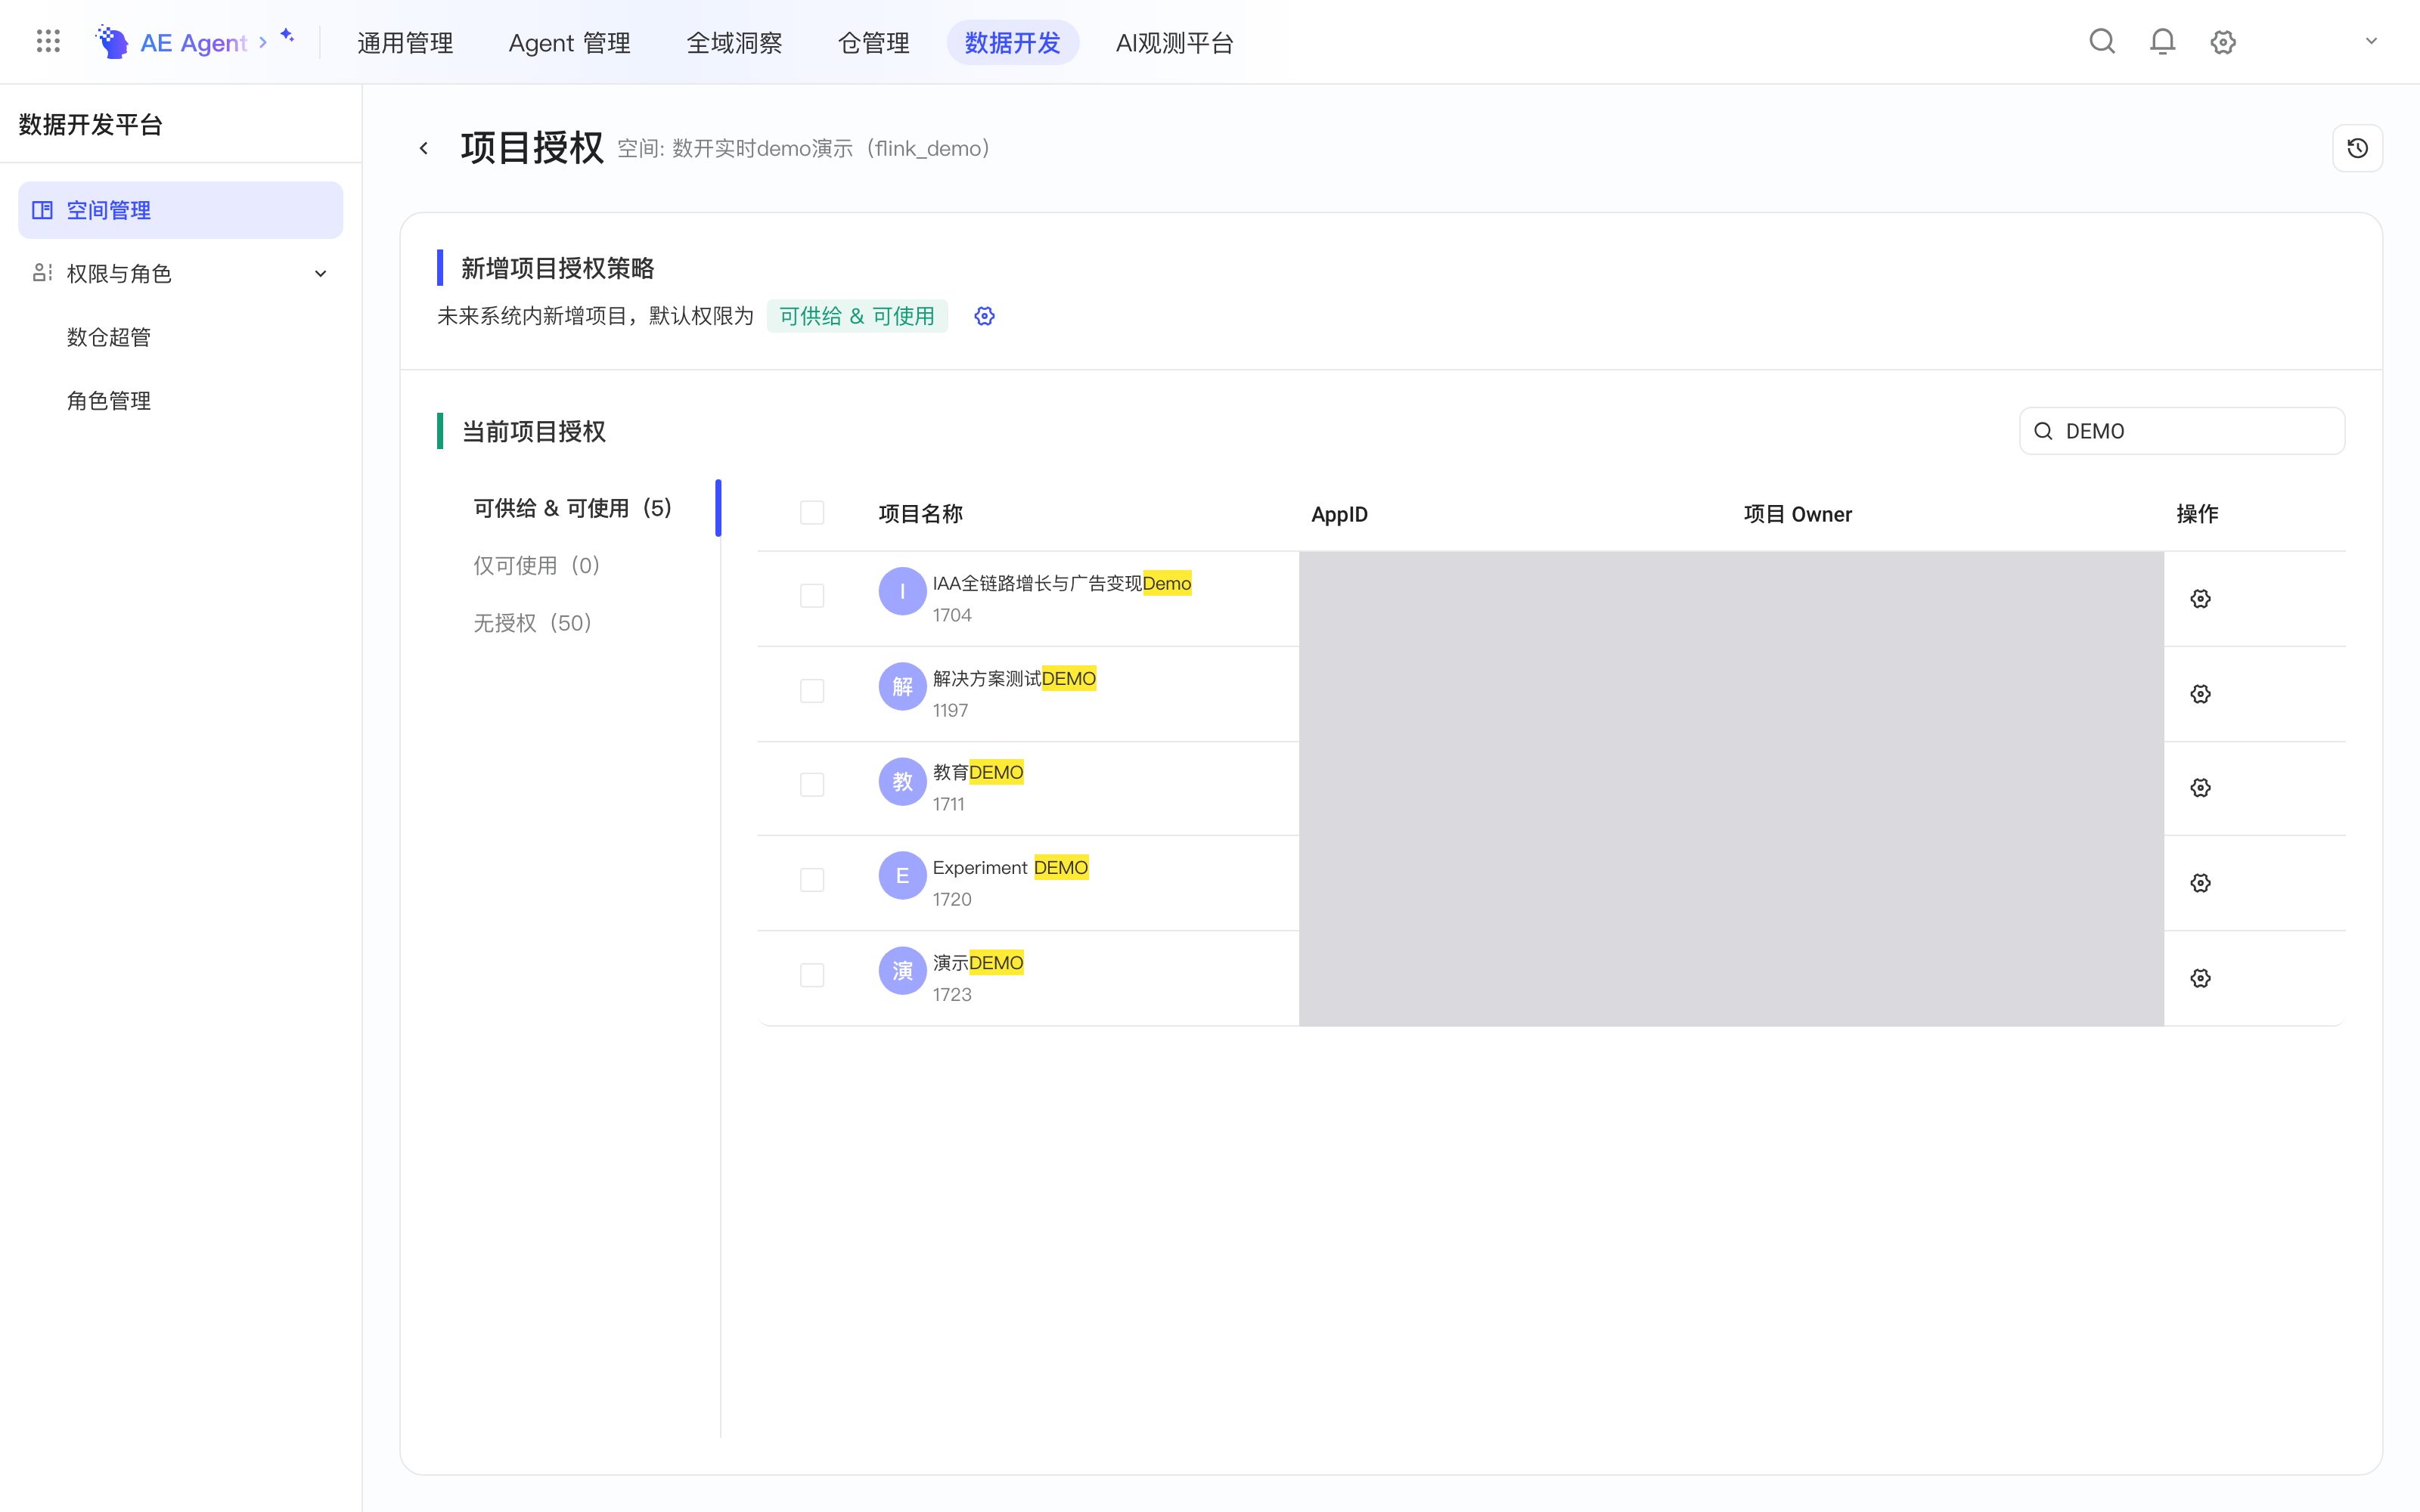This screenshot has width=2420, height=1512.
Task: Go back using the arrow beside 项目授权
Action: point(424,148)
